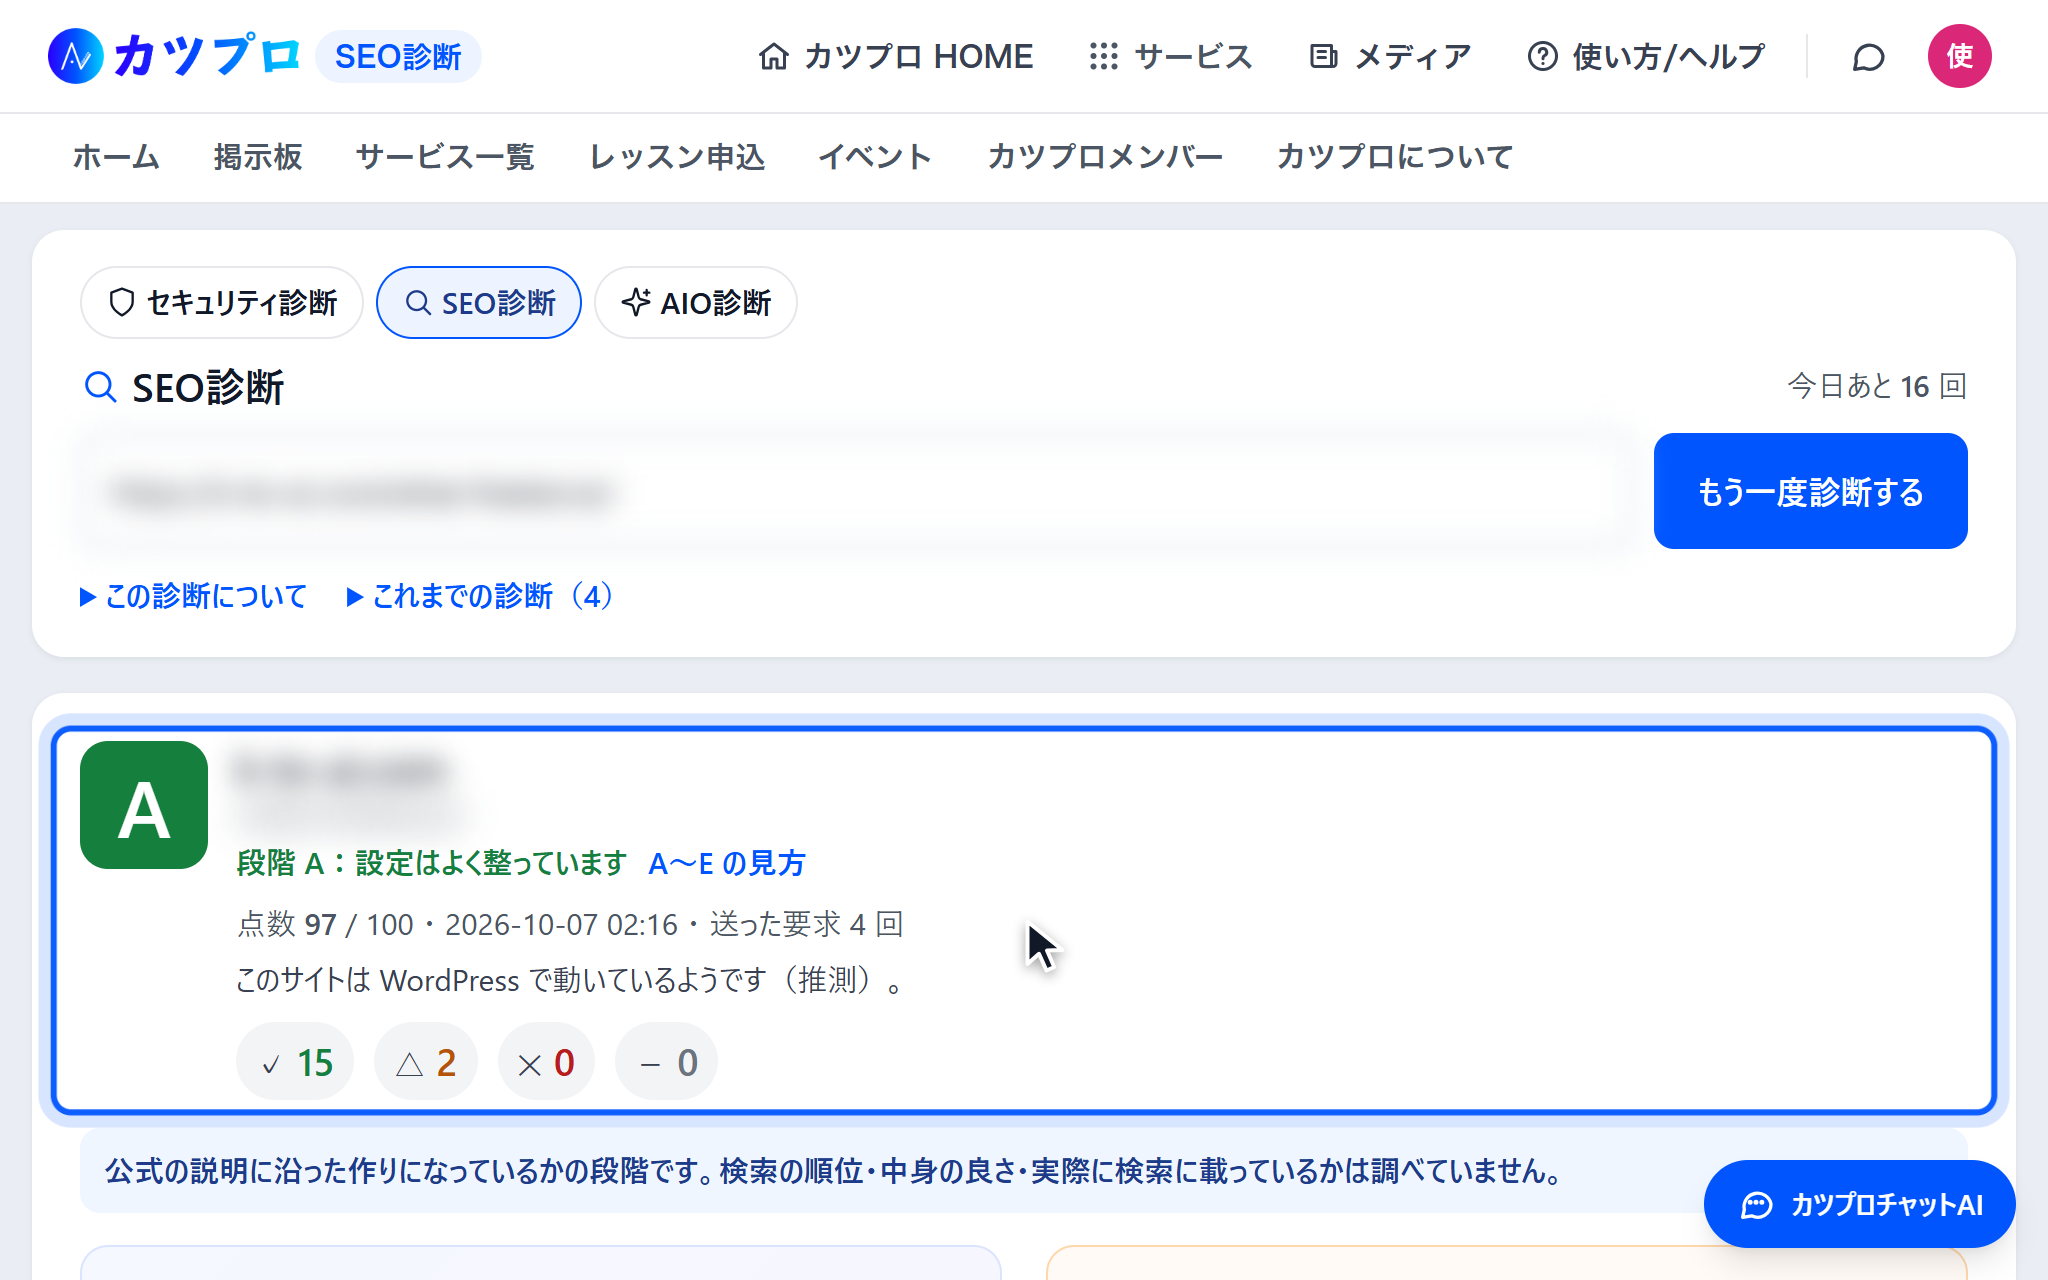
Task: Open the サービス一覧 menu item
Action: click(x=445, y=157)
